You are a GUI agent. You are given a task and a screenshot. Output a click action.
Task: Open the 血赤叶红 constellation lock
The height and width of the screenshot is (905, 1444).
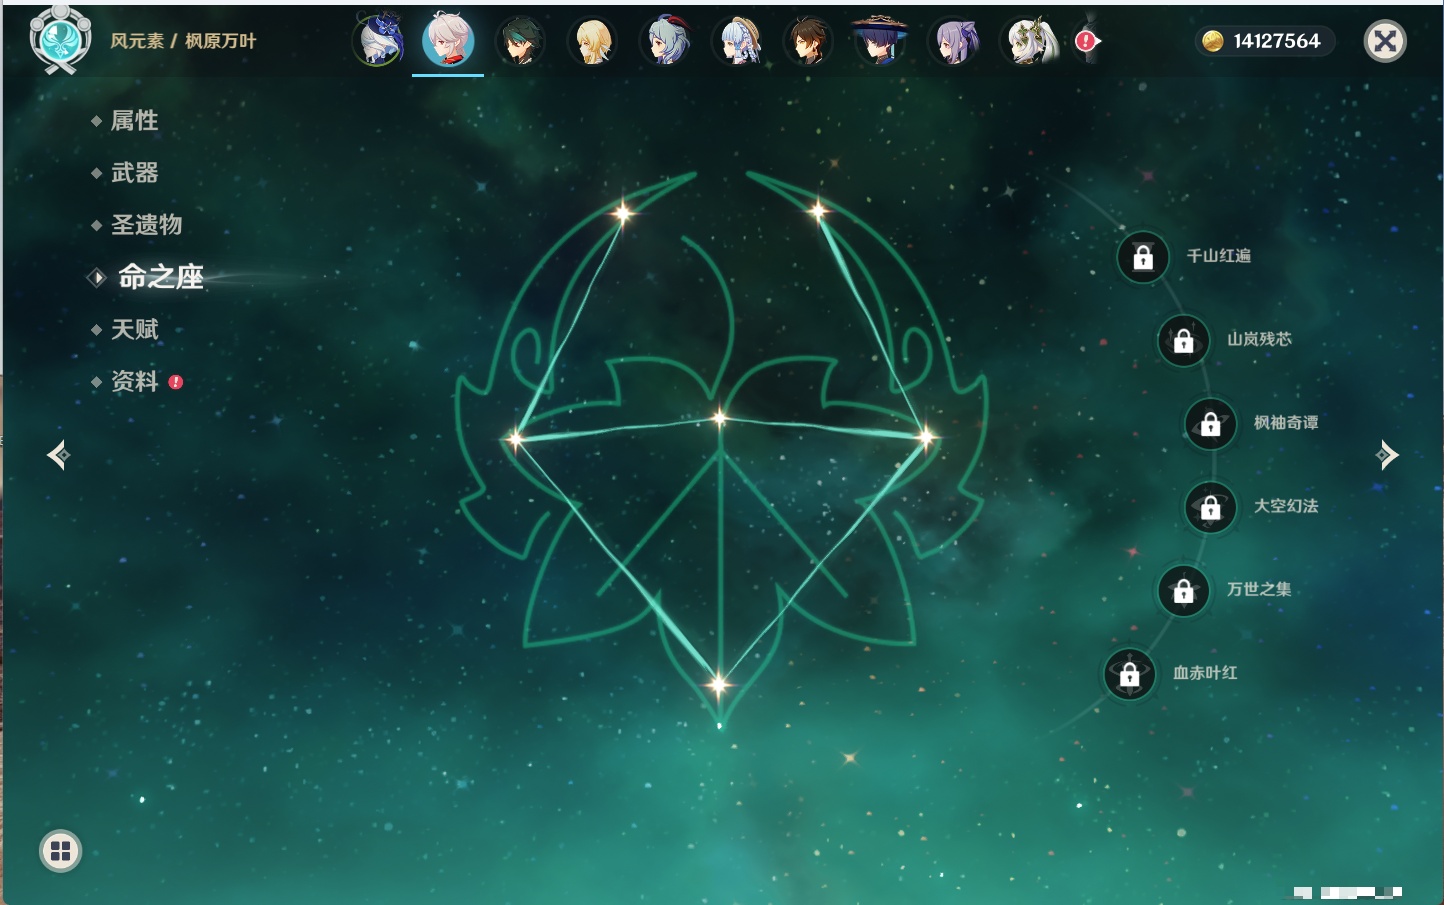1130,674
